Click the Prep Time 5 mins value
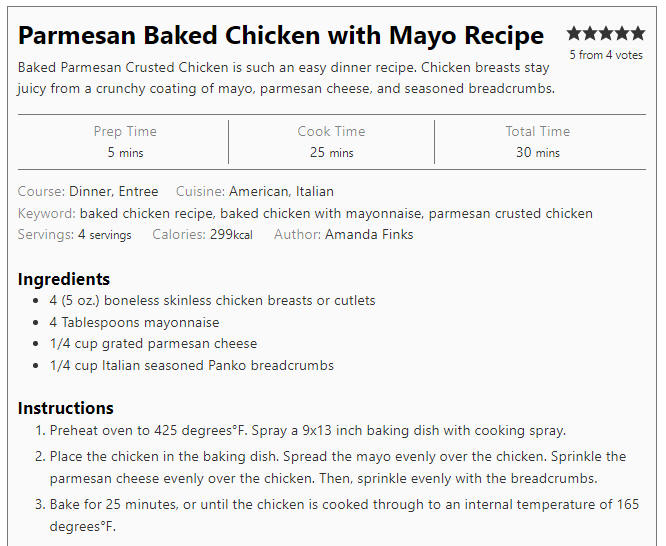 point(125,152)
